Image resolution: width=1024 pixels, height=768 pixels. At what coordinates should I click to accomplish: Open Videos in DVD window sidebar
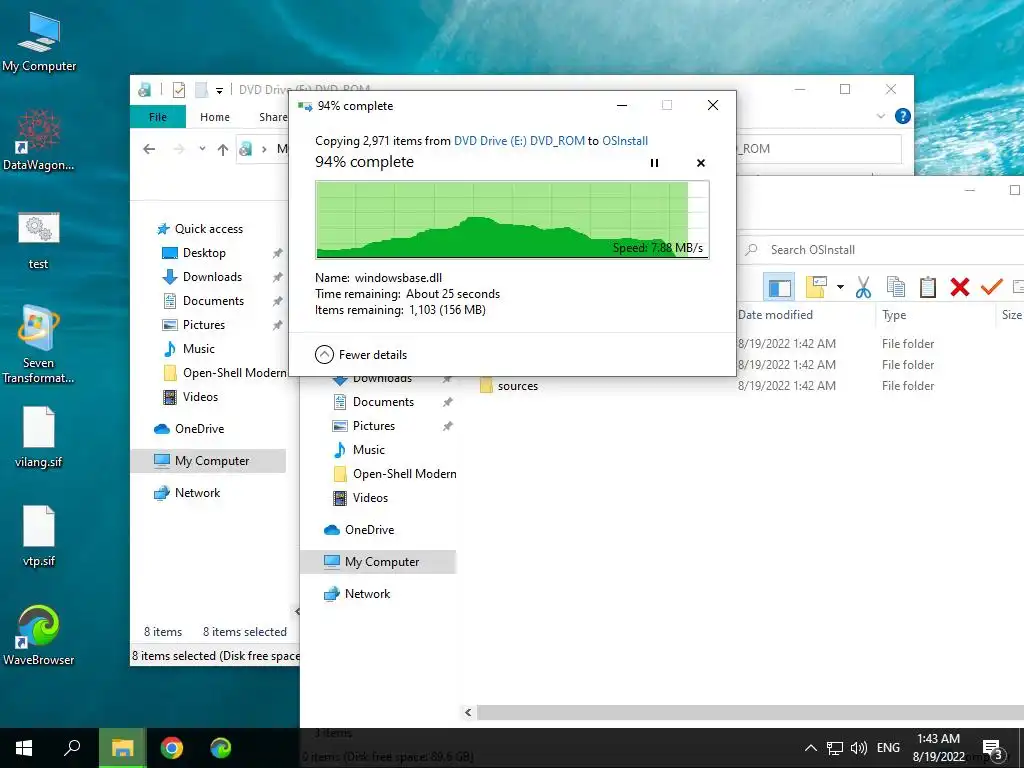(x=190, y=397)
